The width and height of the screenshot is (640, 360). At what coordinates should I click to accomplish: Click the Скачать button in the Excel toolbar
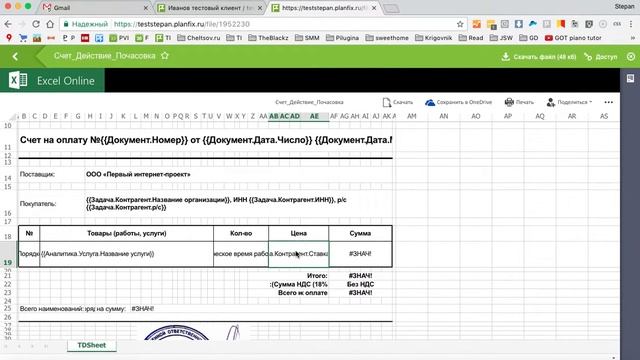pyautogui.click(x=398, y=102)
